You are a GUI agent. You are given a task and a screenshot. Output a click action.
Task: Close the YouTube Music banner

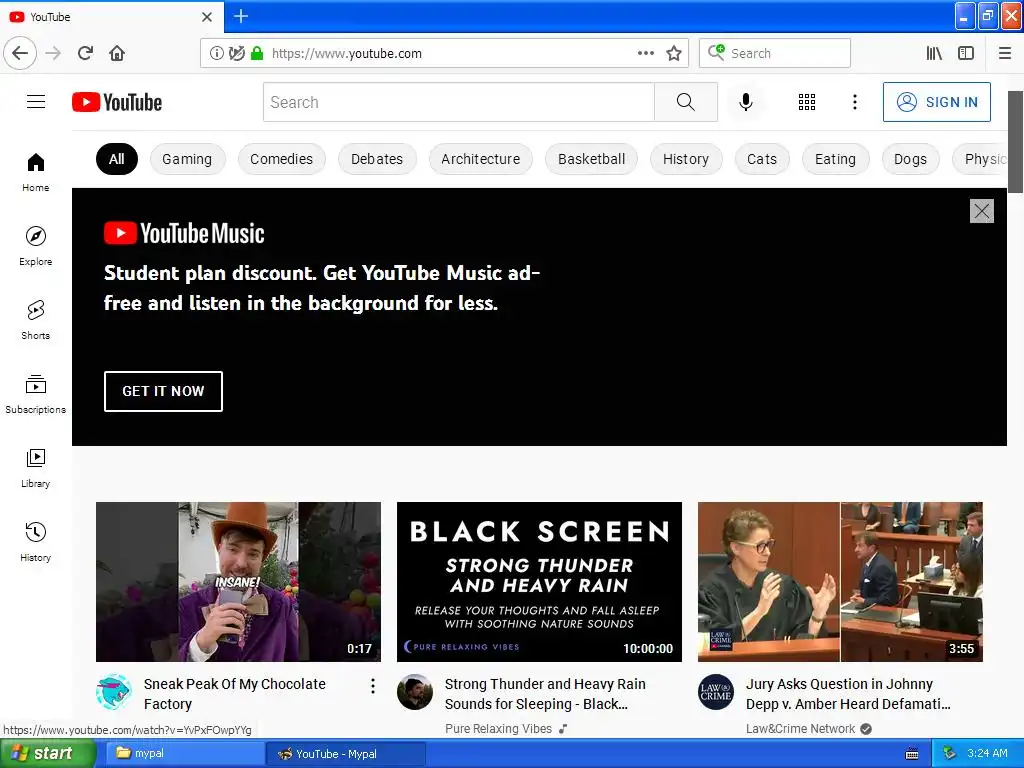pyautogui.click(x=982, y=211)
